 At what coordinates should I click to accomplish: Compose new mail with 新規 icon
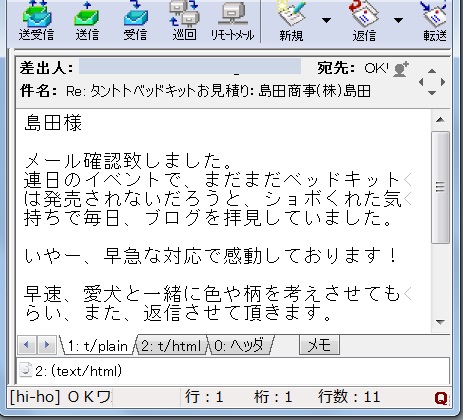pos(291,21)
